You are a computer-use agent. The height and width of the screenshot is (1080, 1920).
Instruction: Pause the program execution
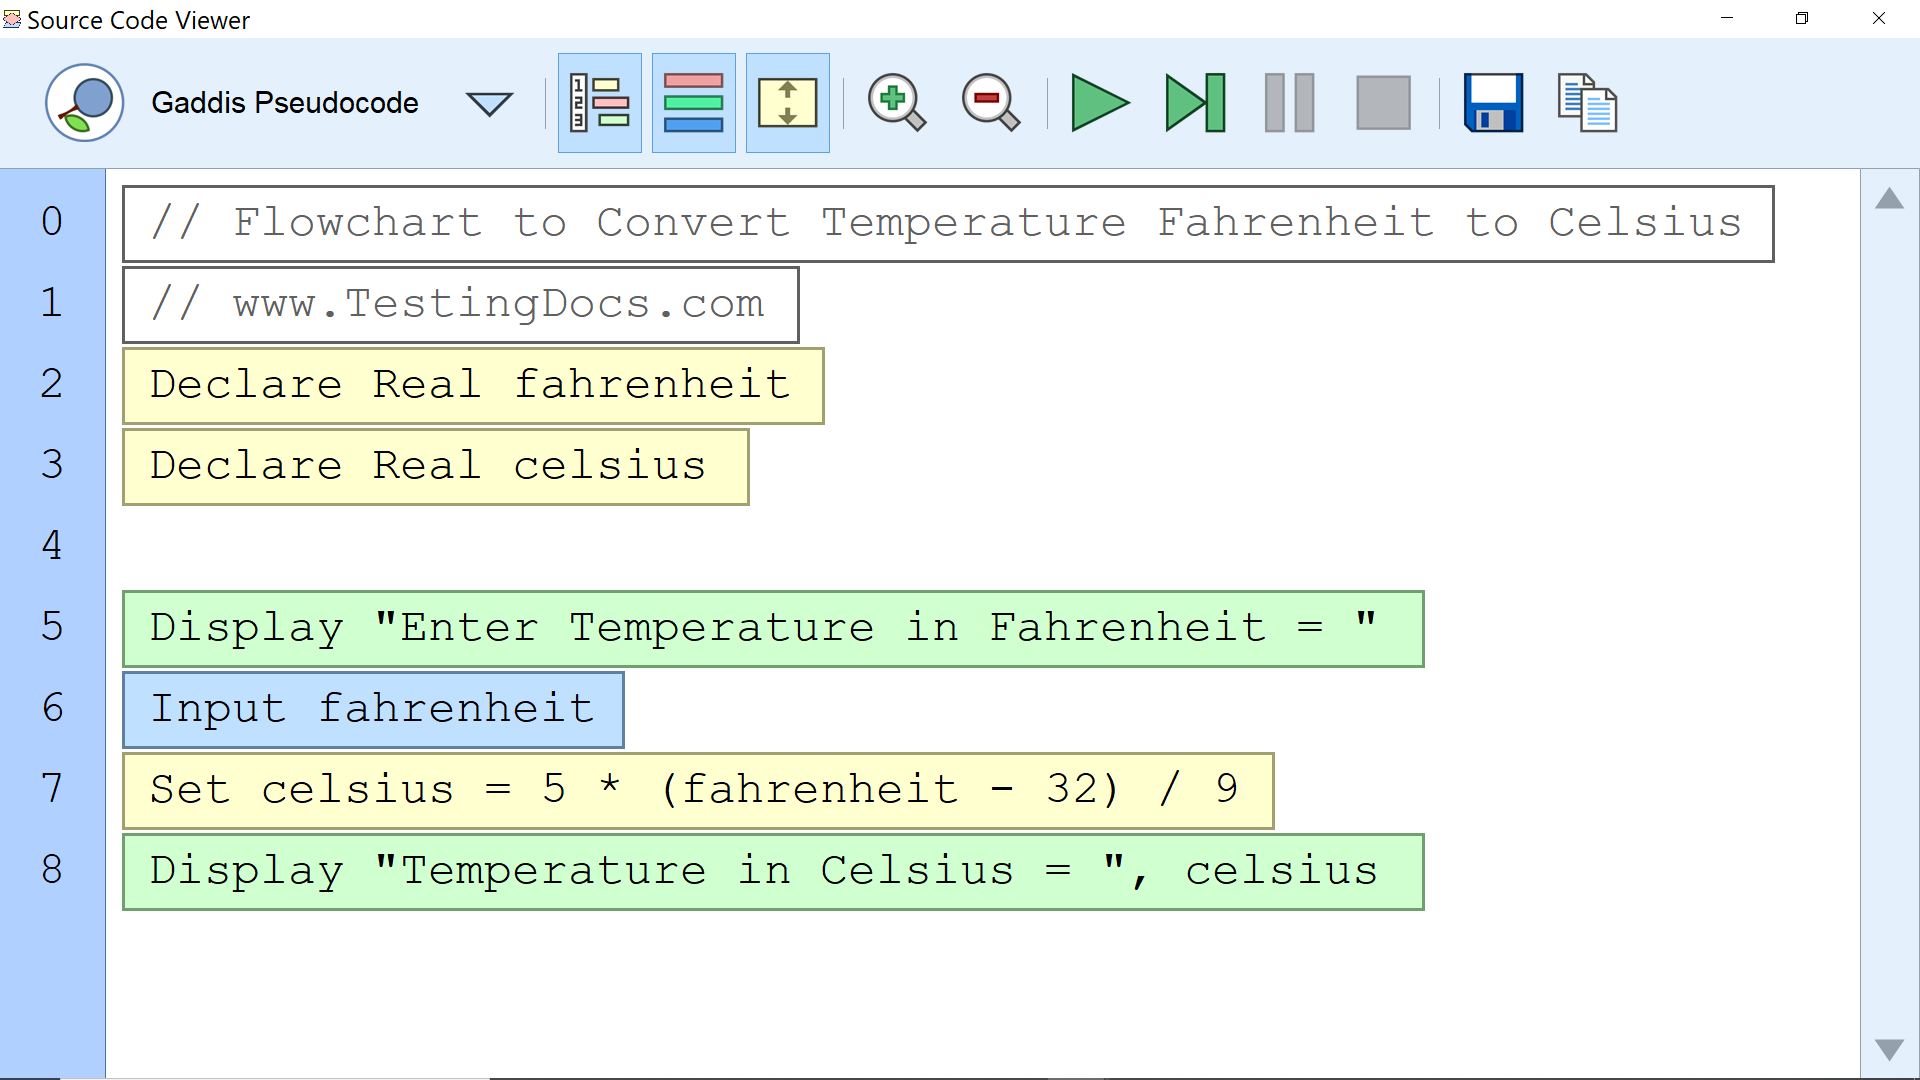[1289, 103]
